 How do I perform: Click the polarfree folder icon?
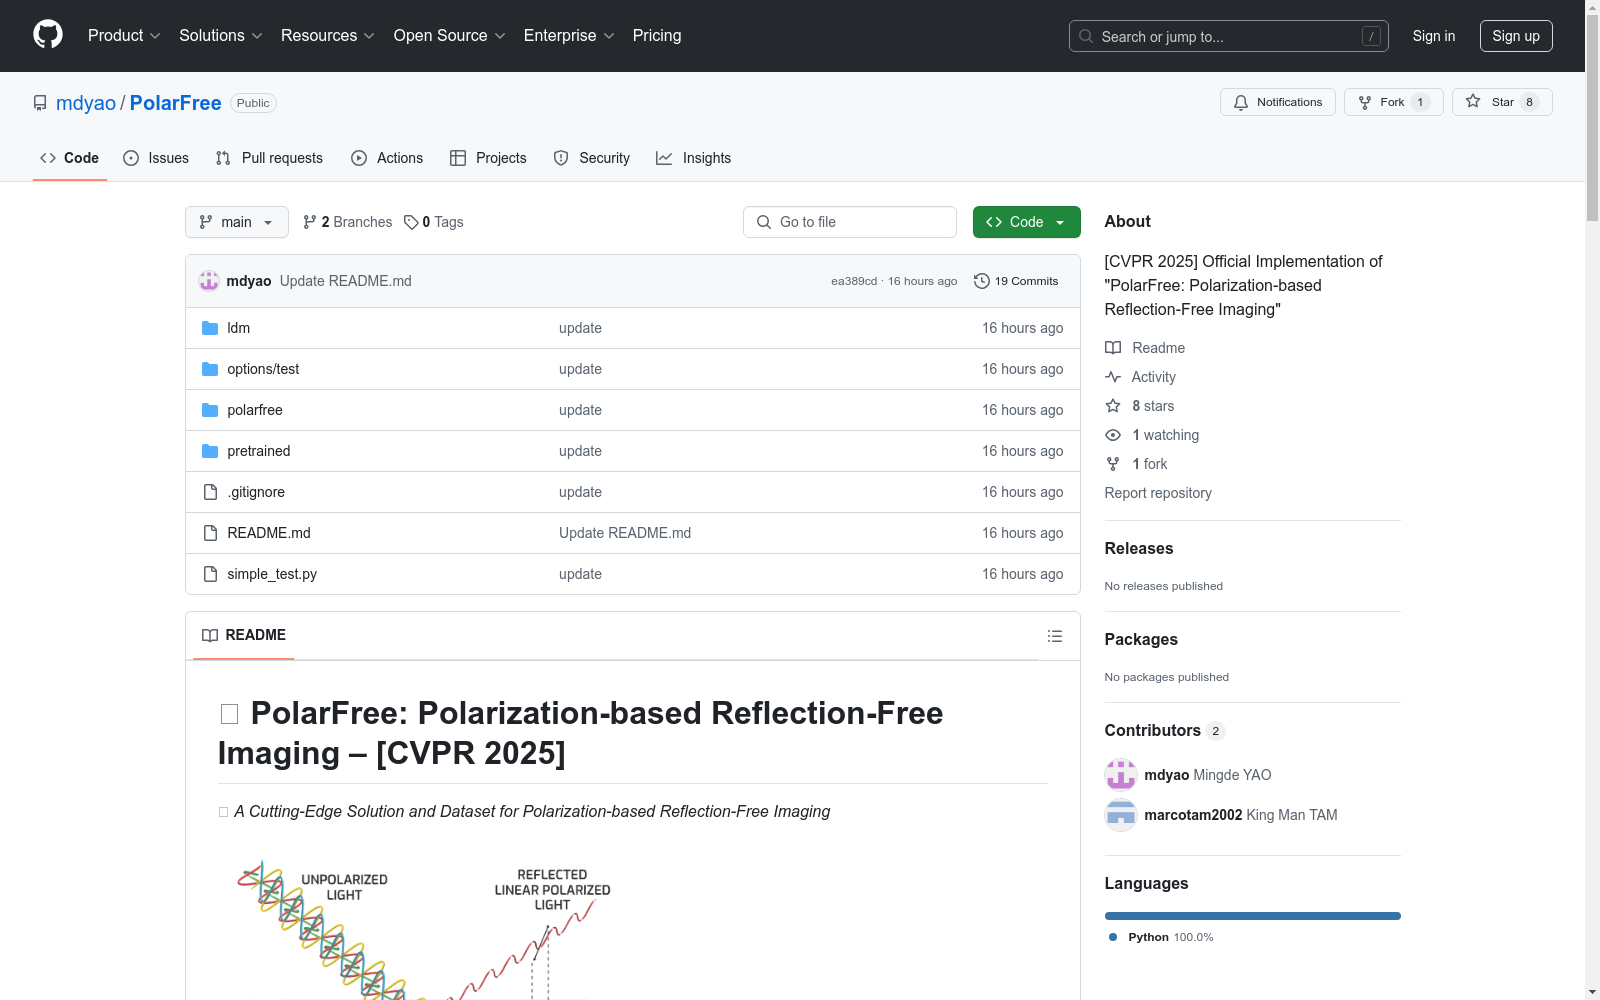coord(210,410)
